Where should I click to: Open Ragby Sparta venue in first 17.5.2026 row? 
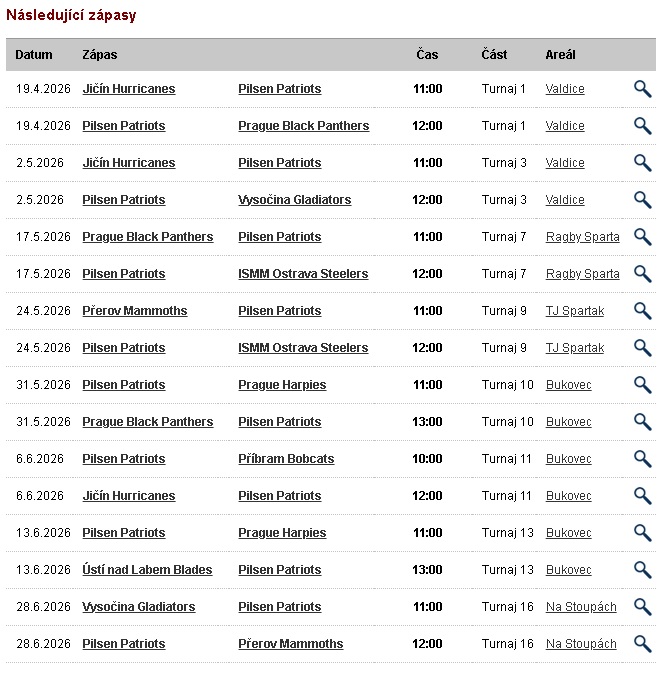[582, 237]
